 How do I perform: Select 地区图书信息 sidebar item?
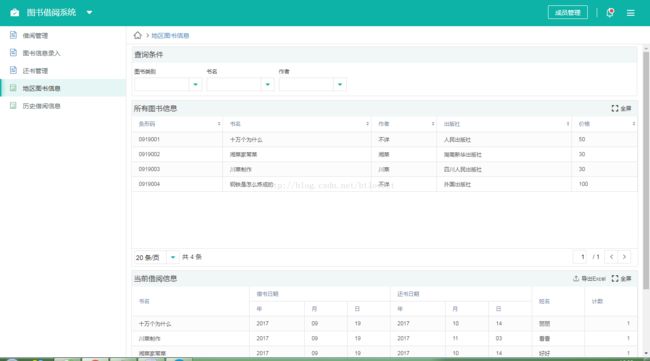point(63,88)
